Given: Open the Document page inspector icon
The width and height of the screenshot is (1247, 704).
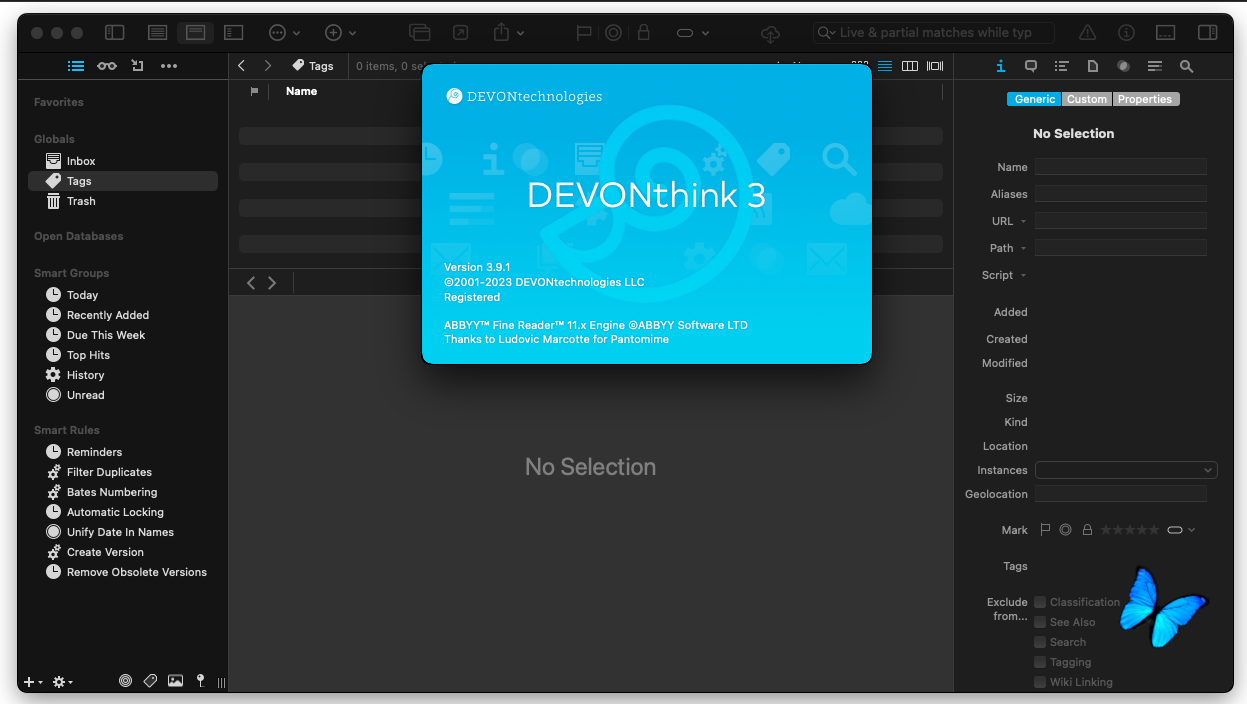Looking at the screenshot, I should point(1093,66).
